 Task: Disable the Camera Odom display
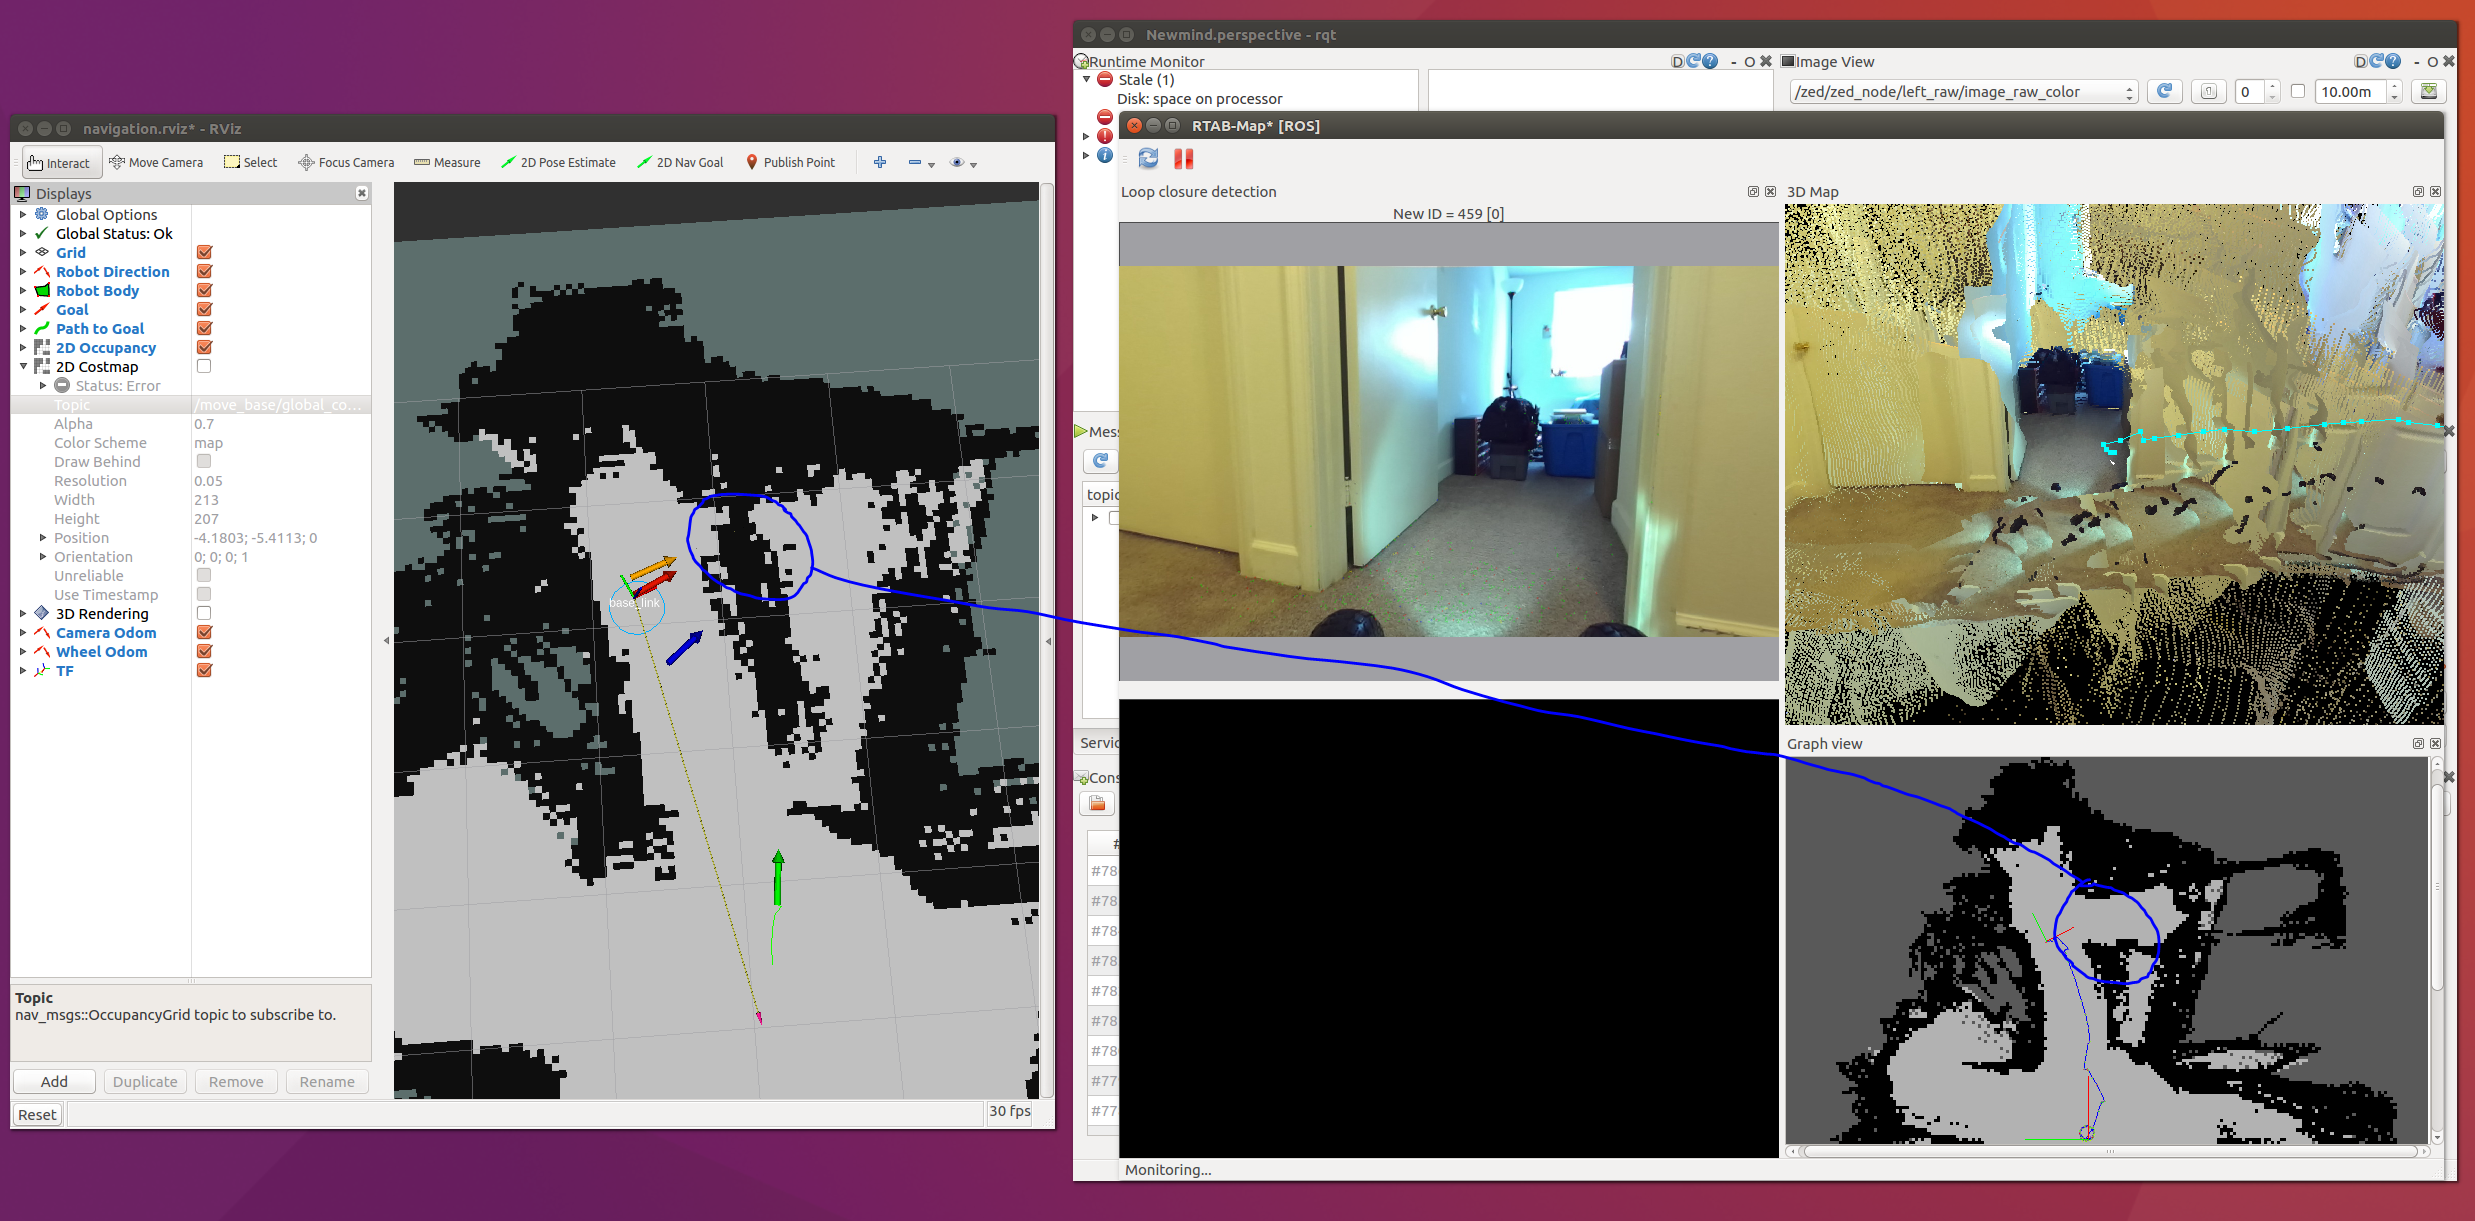(203, 632)
